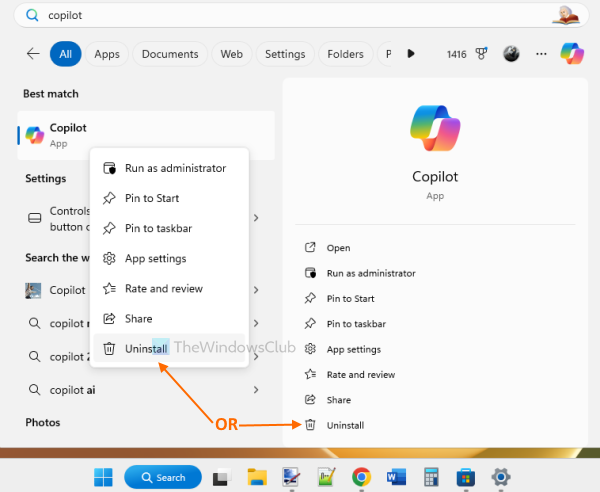Launch Copilot from top-right colorful icon
Image resolution: width=600 pixels, height=492 pixels.
(572, 54)
